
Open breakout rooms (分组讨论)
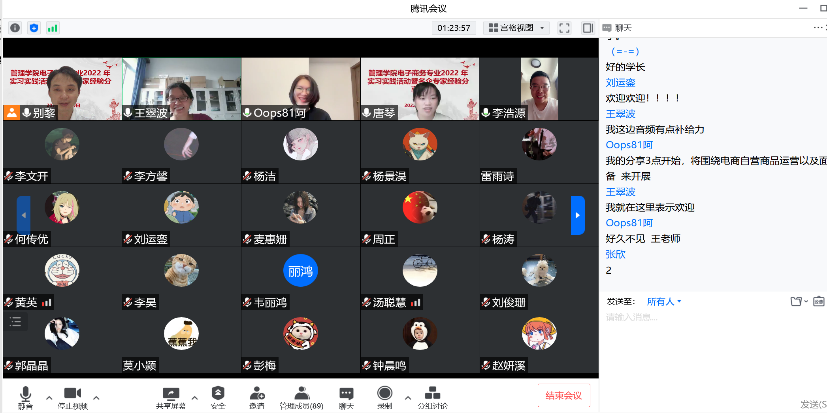coord(430,395)
